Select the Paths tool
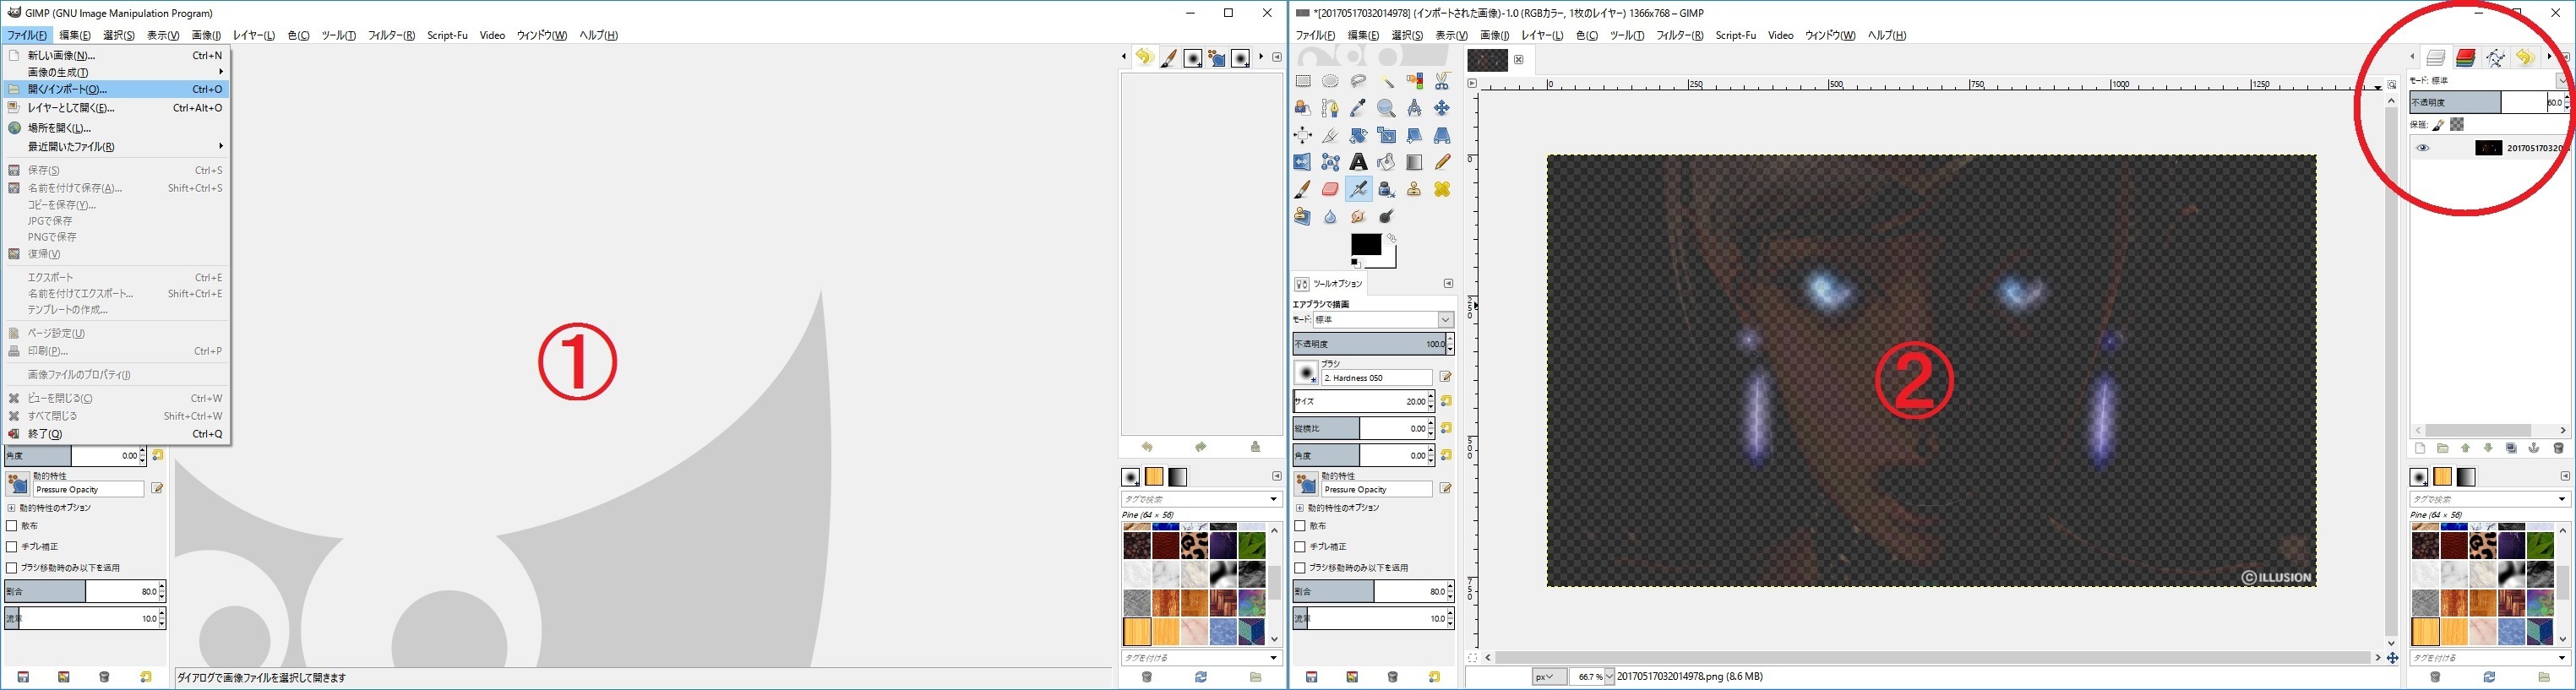 point(1330,108)
